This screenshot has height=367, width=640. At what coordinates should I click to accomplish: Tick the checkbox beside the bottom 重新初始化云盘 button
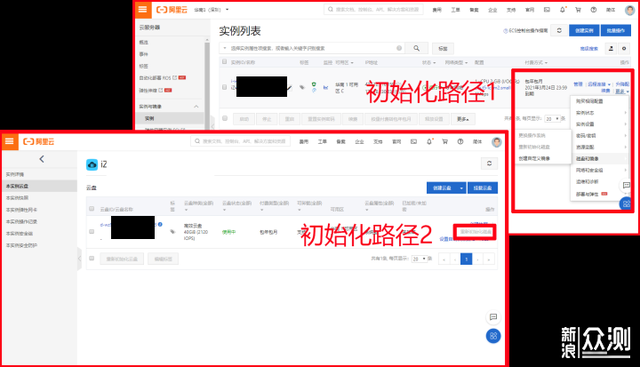pos(91,258)
